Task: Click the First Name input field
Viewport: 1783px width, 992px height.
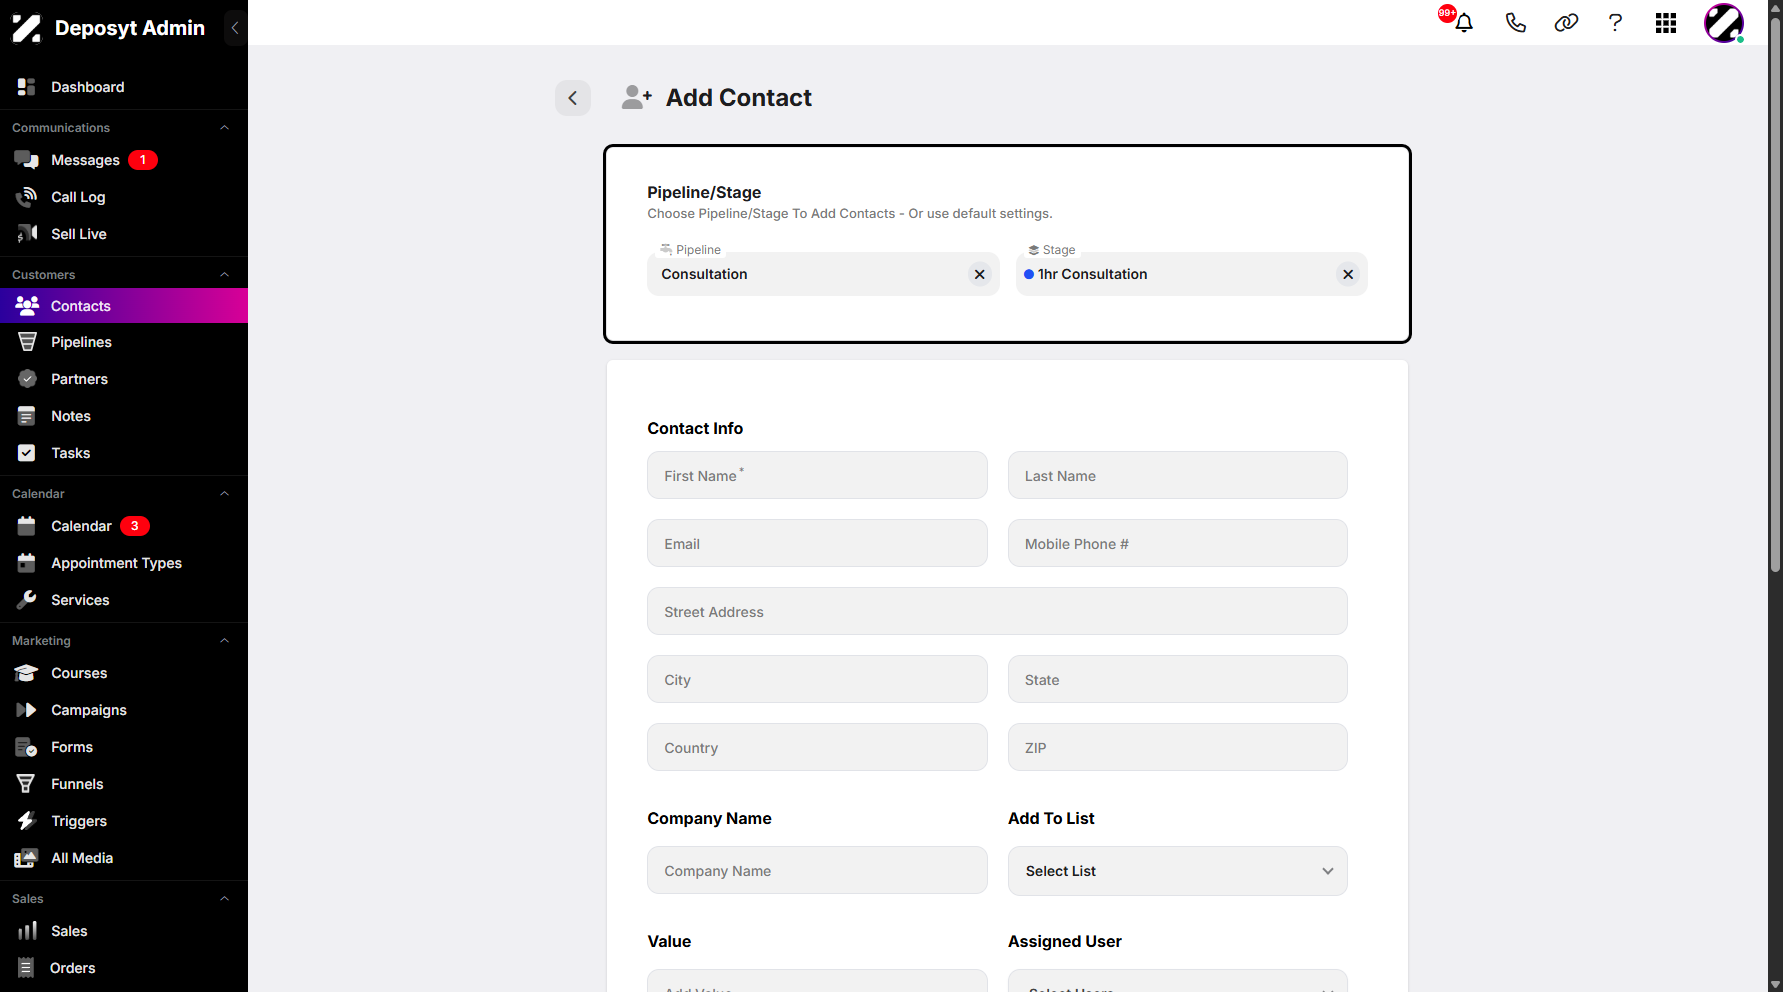Action: click(x=817, y=475)
